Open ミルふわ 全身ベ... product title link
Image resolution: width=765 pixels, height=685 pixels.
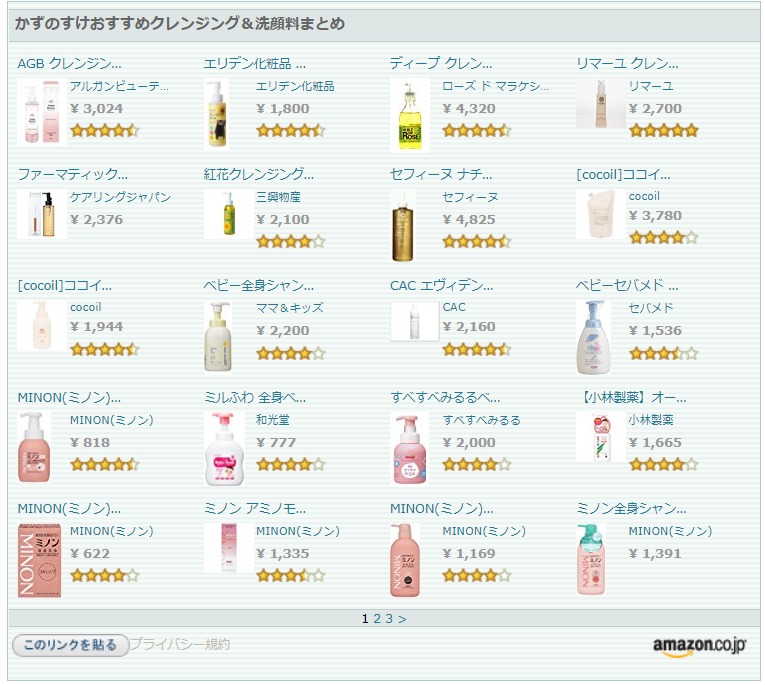pyautogui.click(x=255, y=398)
